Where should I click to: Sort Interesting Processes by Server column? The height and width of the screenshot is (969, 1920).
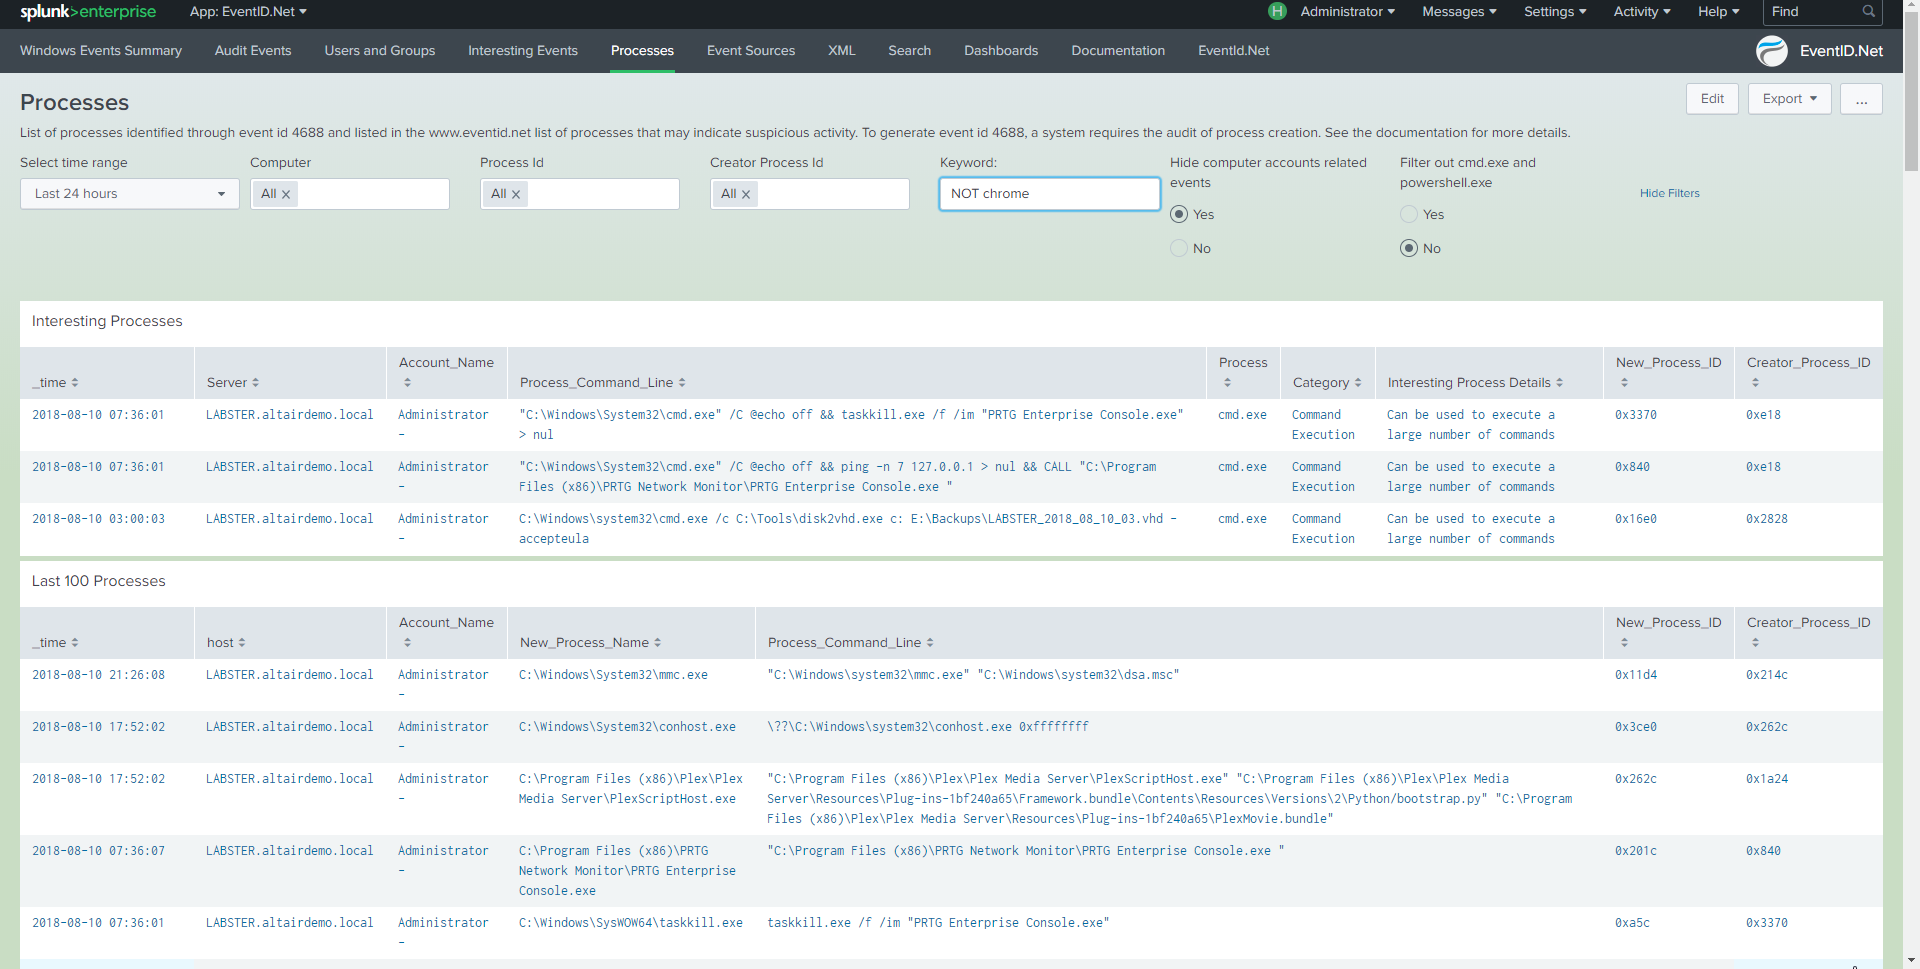(x=233, y=383)
